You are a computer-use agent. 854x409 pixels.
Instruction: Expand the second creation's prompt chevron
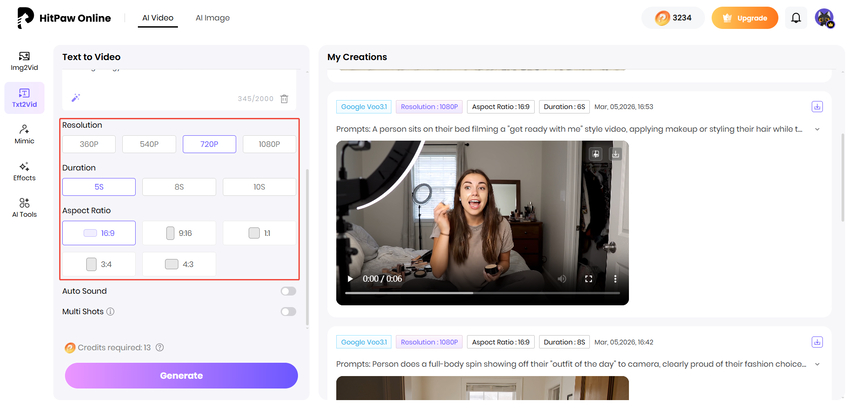click(x=817, y=365)
